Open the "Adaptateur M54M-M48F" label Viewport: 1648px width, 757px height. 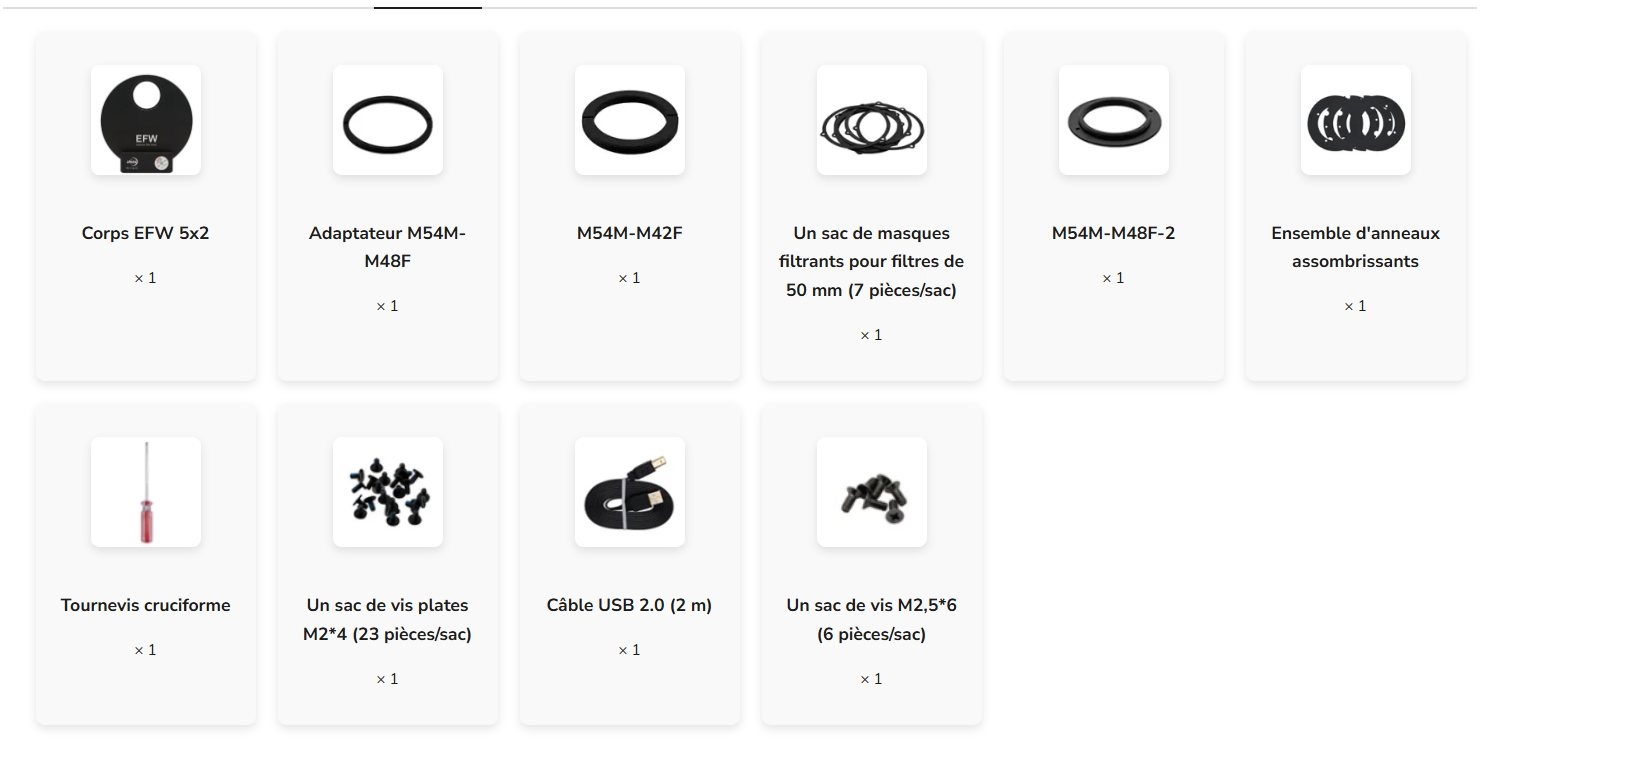(x=388, y=247)
